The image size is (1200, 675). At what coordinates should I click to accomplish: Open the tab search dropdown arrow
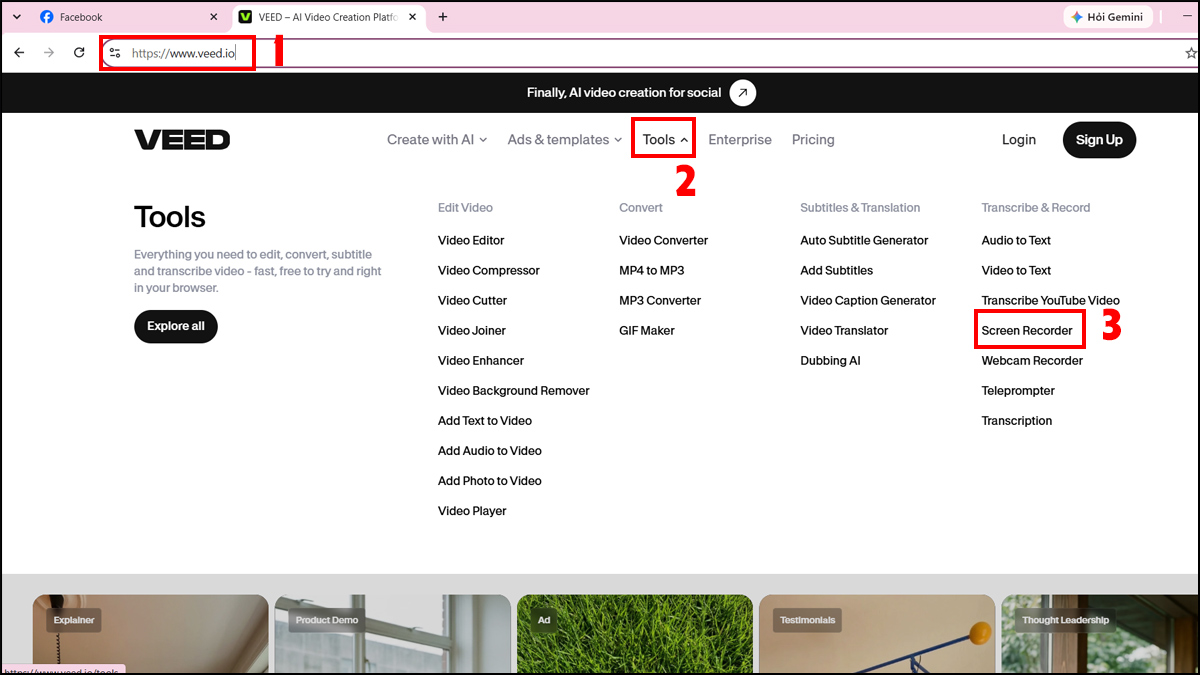point(16,17)
